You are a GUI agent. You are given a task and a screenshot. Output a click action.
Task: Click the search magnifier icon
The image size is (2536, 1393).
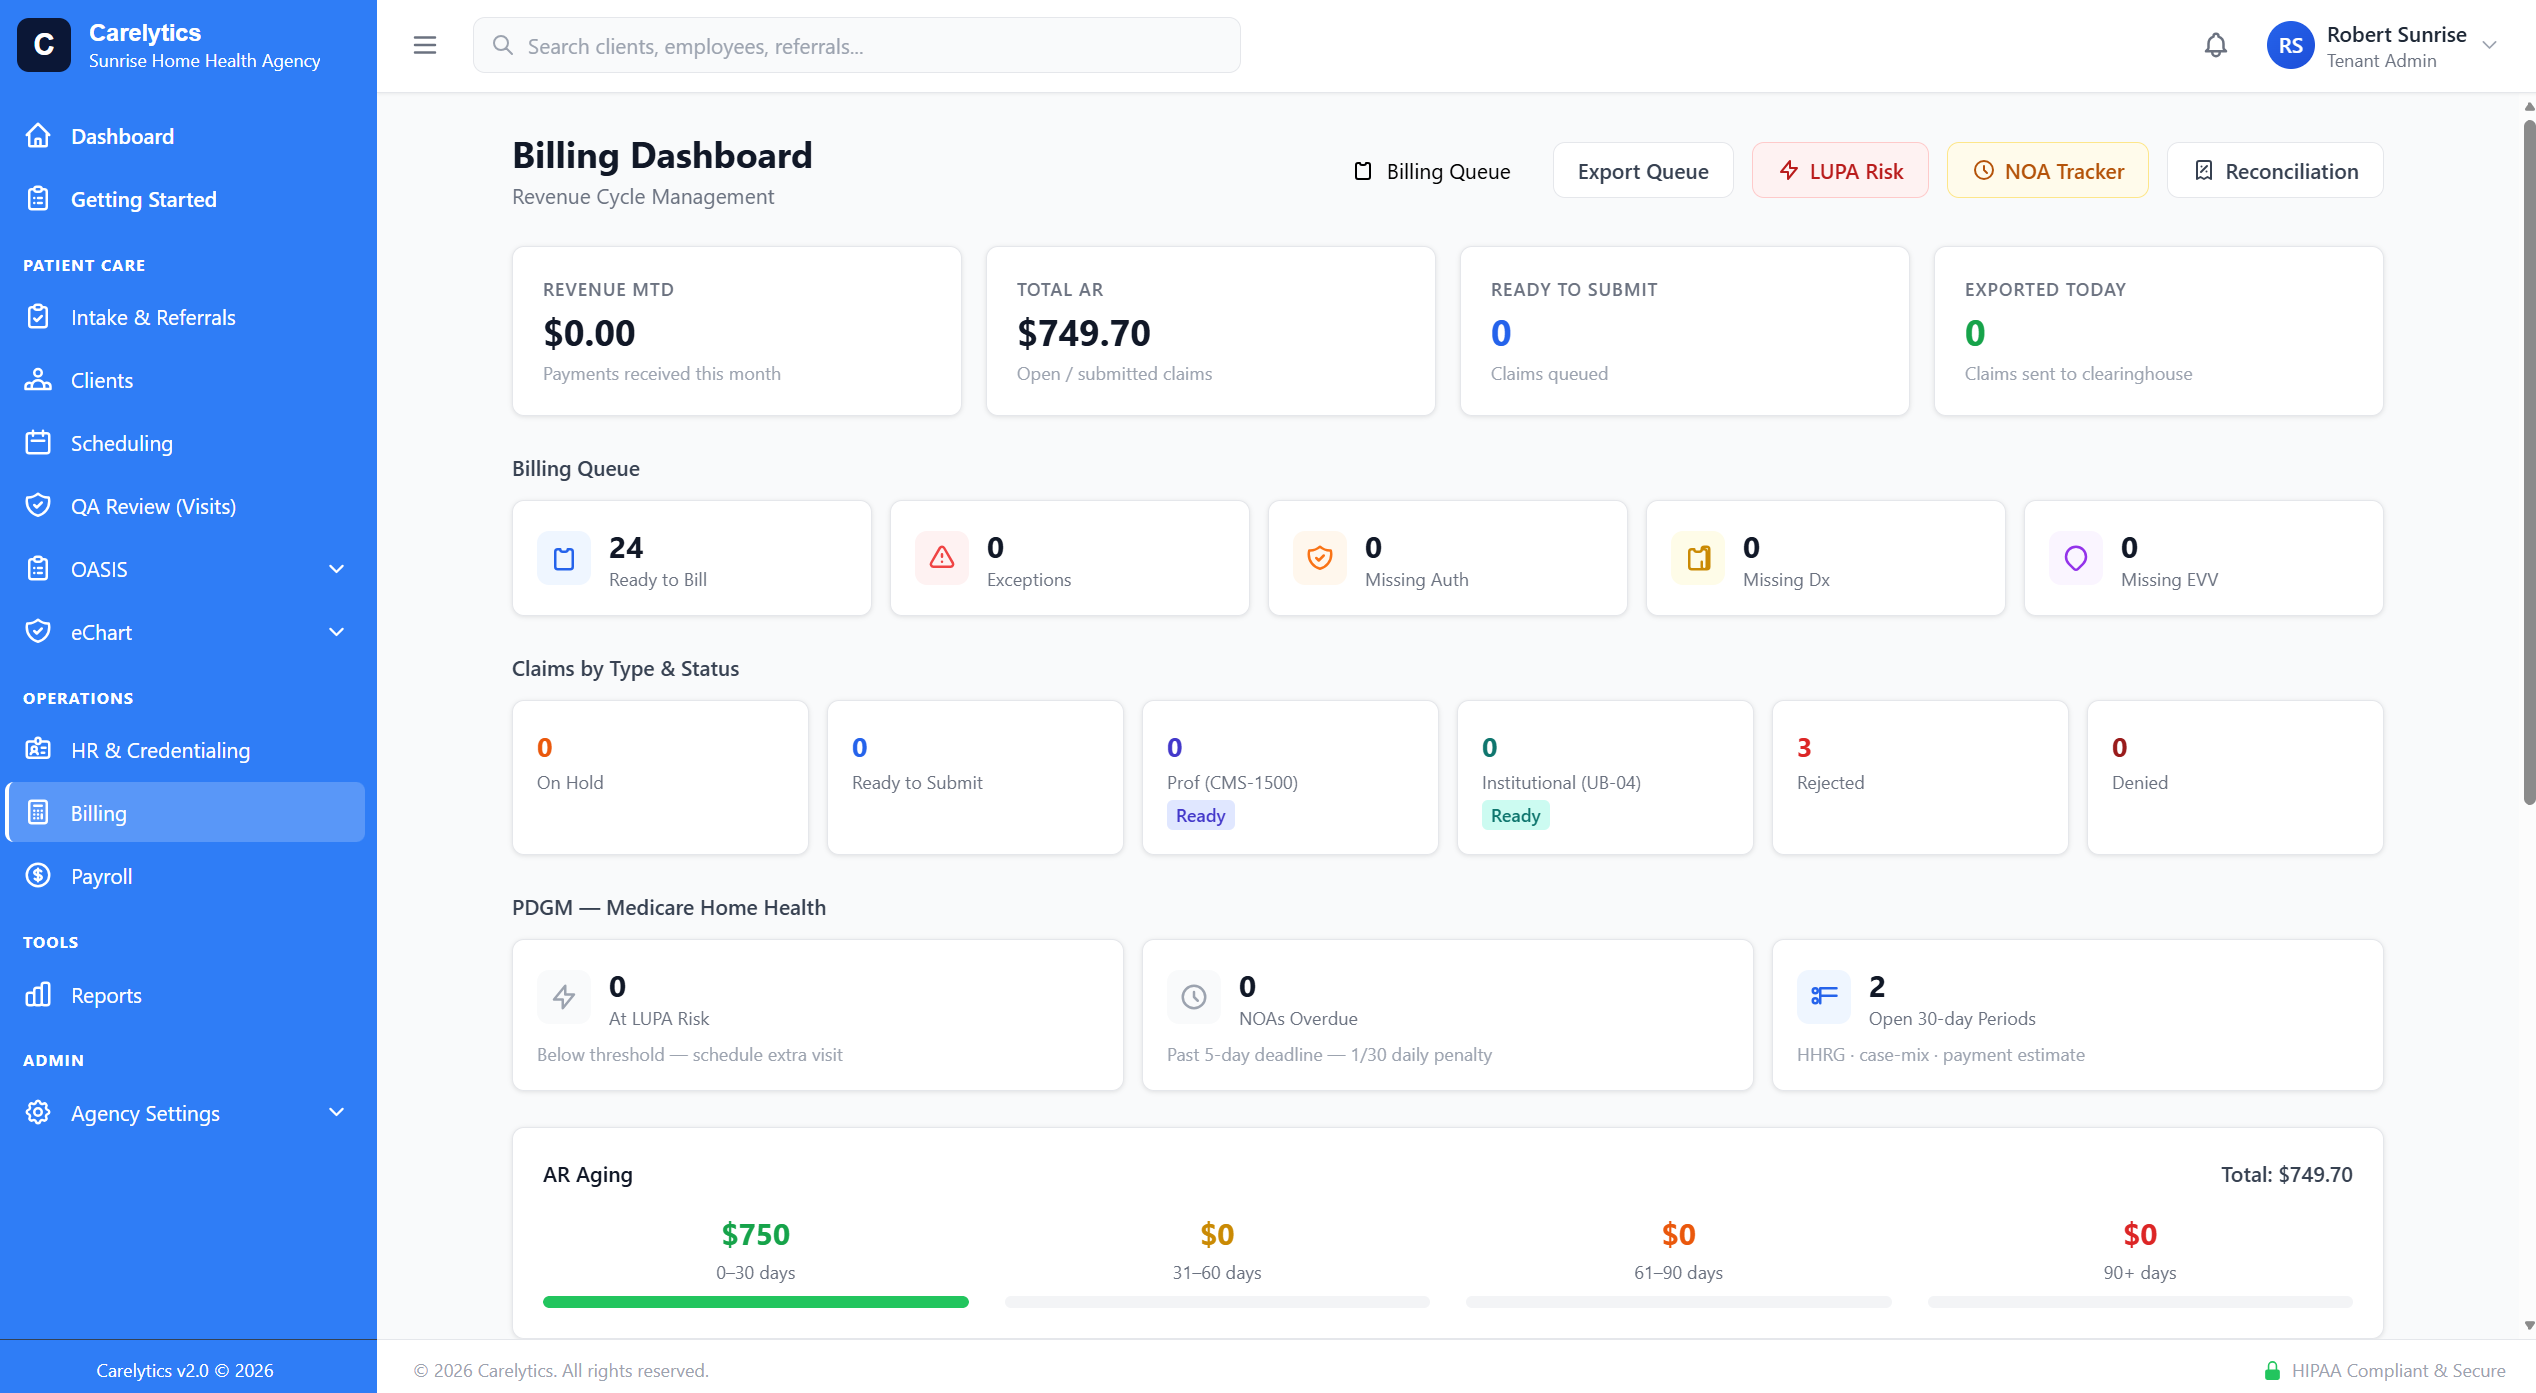click(503, 46)
